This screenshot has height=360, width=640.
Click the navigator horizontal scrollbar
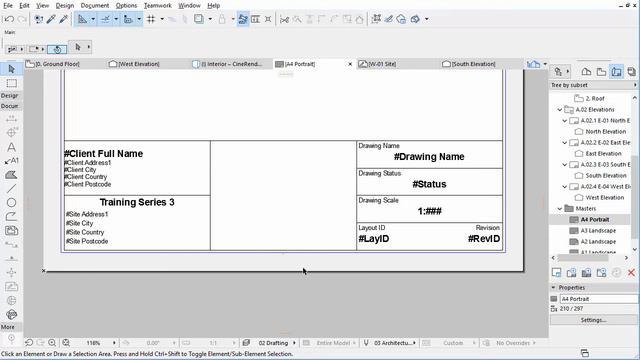click(x=583, y=258)
